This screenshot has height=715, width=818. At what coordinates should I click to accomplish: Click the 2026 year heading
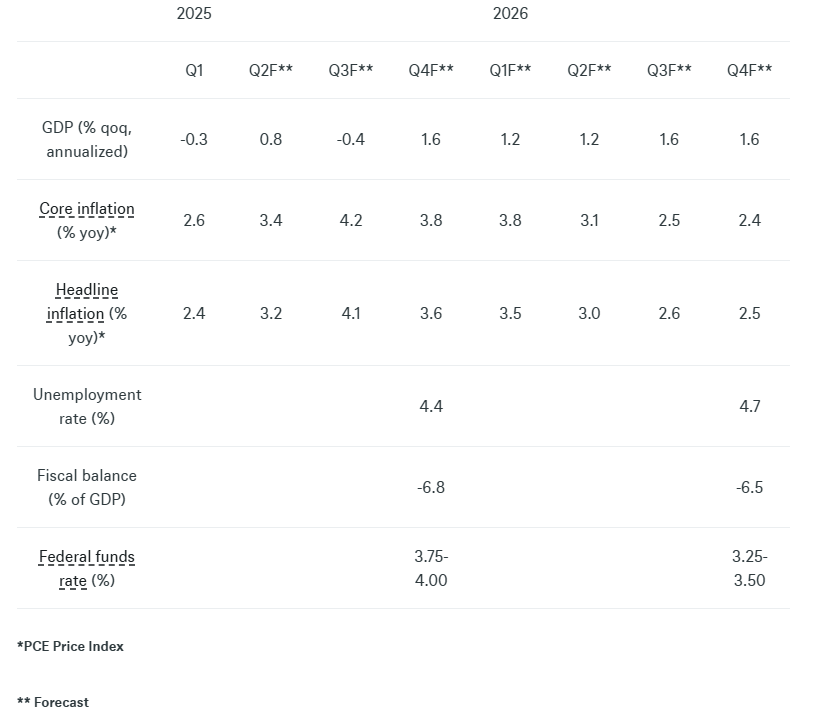[x=510, y=14]
